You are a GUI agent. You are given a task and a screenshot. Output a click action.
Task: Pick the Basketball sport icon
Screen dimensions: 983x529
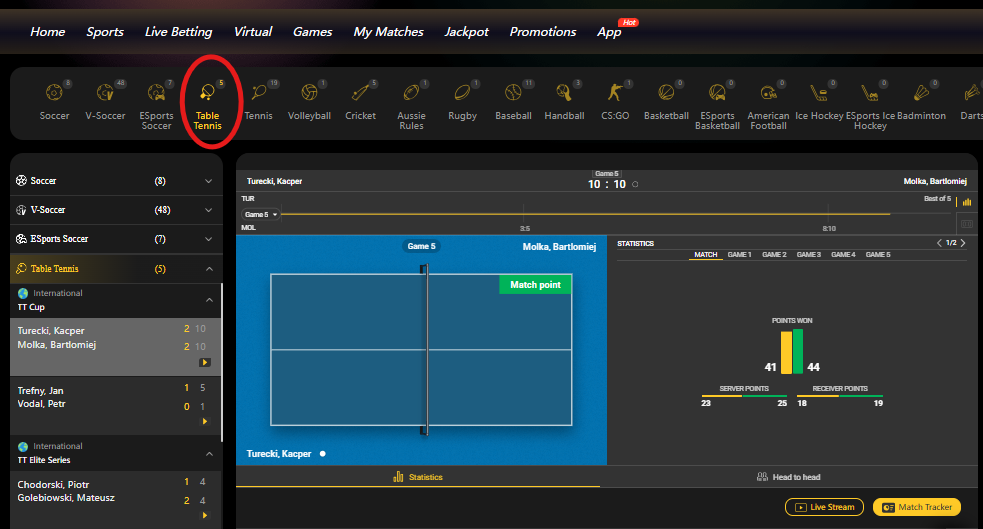pyautogui.click(x=666, y=102)
